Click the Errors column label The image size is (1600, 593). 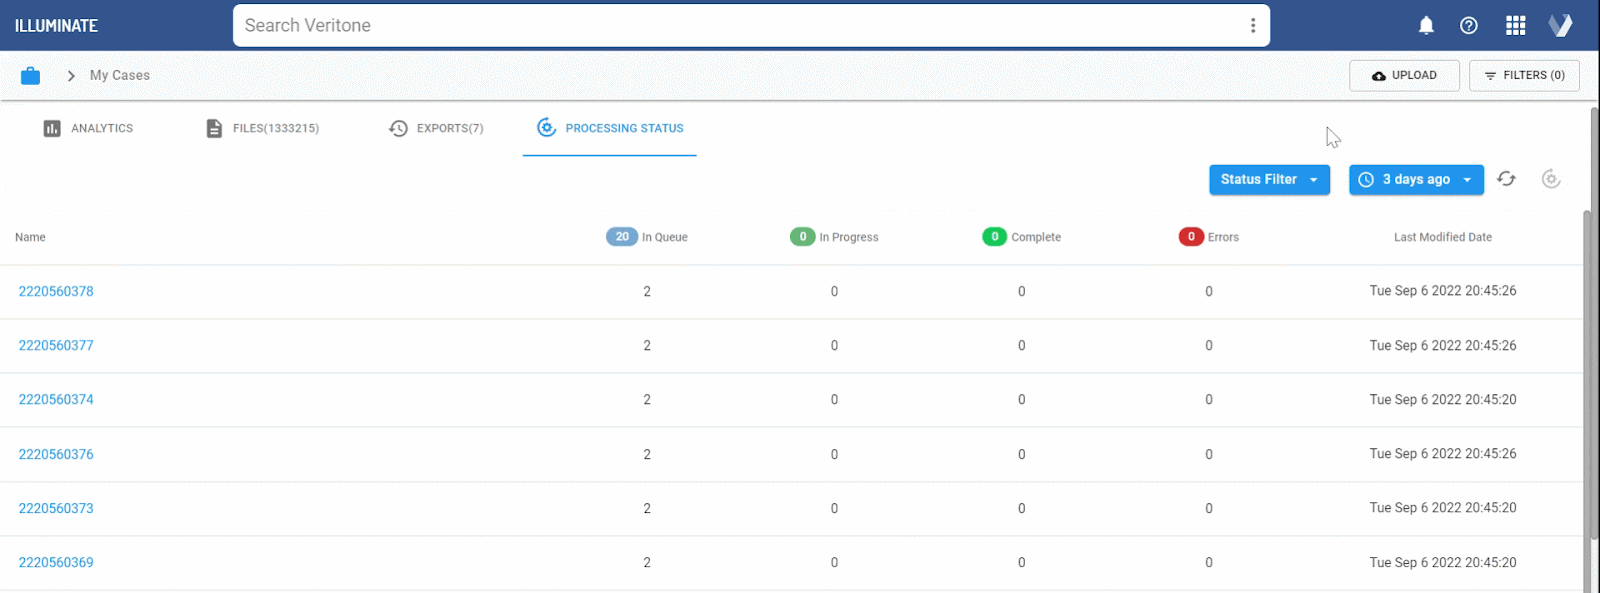click(x=1223, y=237)
